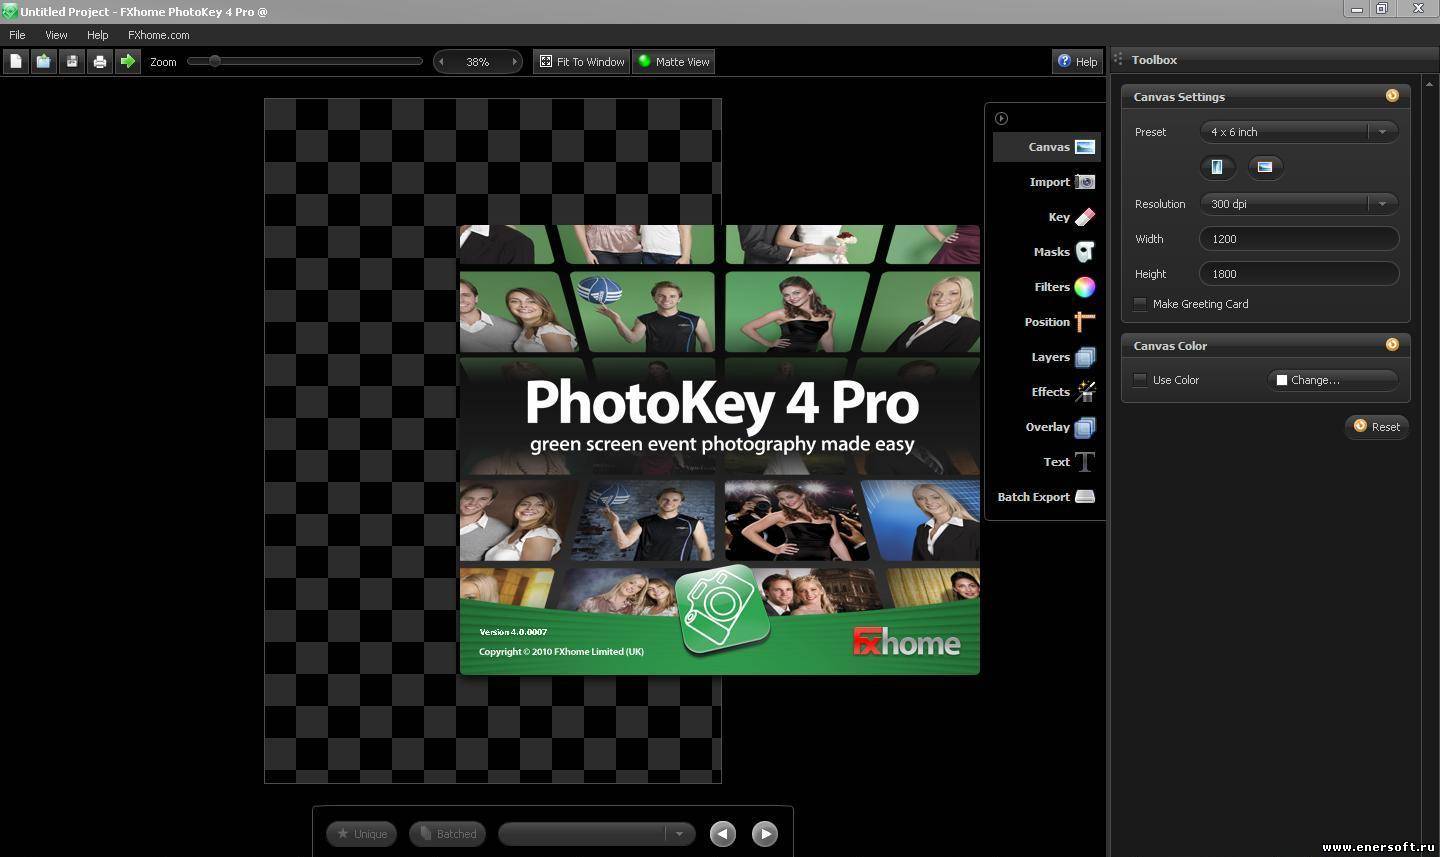Set canvas to landscape orientation
The height and width of the screenshot is (857, 1440).
pos(1265,167)
